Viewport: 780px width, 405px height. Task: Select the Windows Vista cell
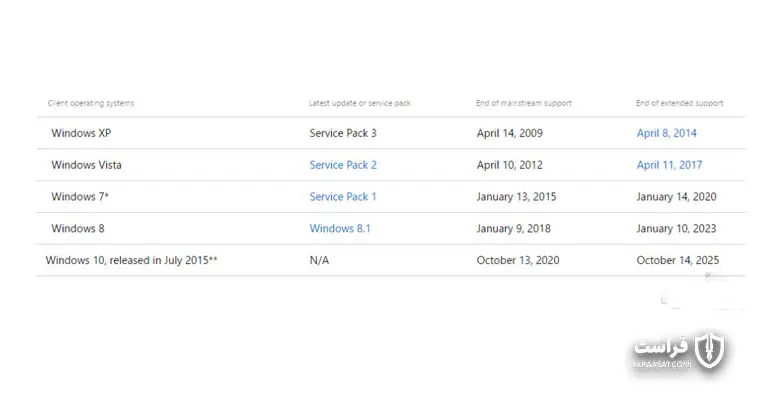coord(86,165)
